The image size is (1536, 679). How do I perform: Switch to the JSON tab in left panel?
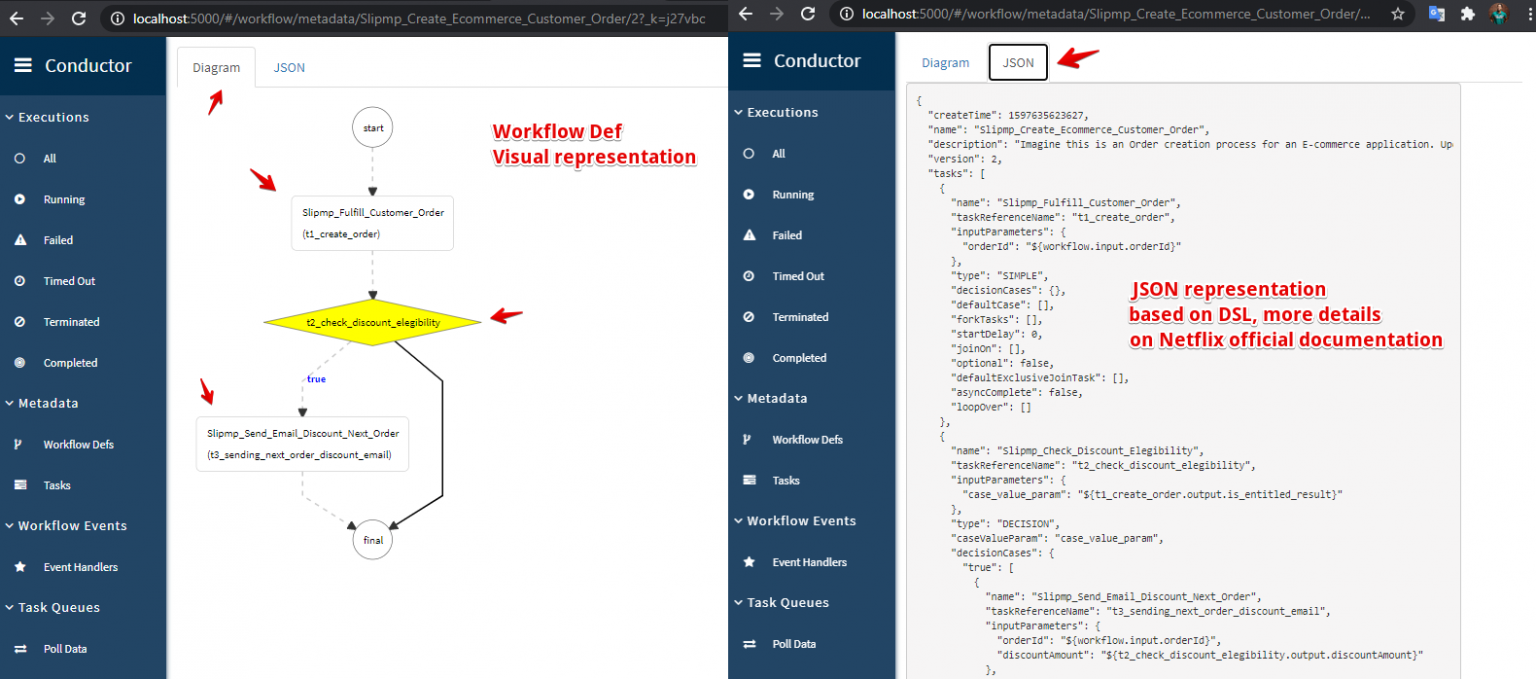pyautogui.click(x=289, y=68)
